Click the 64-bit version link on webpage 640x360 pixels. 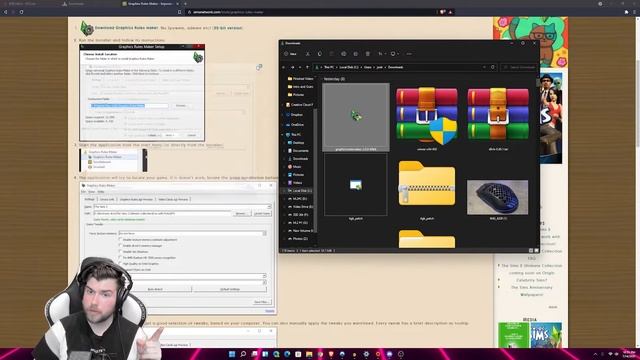pos(228,28)
